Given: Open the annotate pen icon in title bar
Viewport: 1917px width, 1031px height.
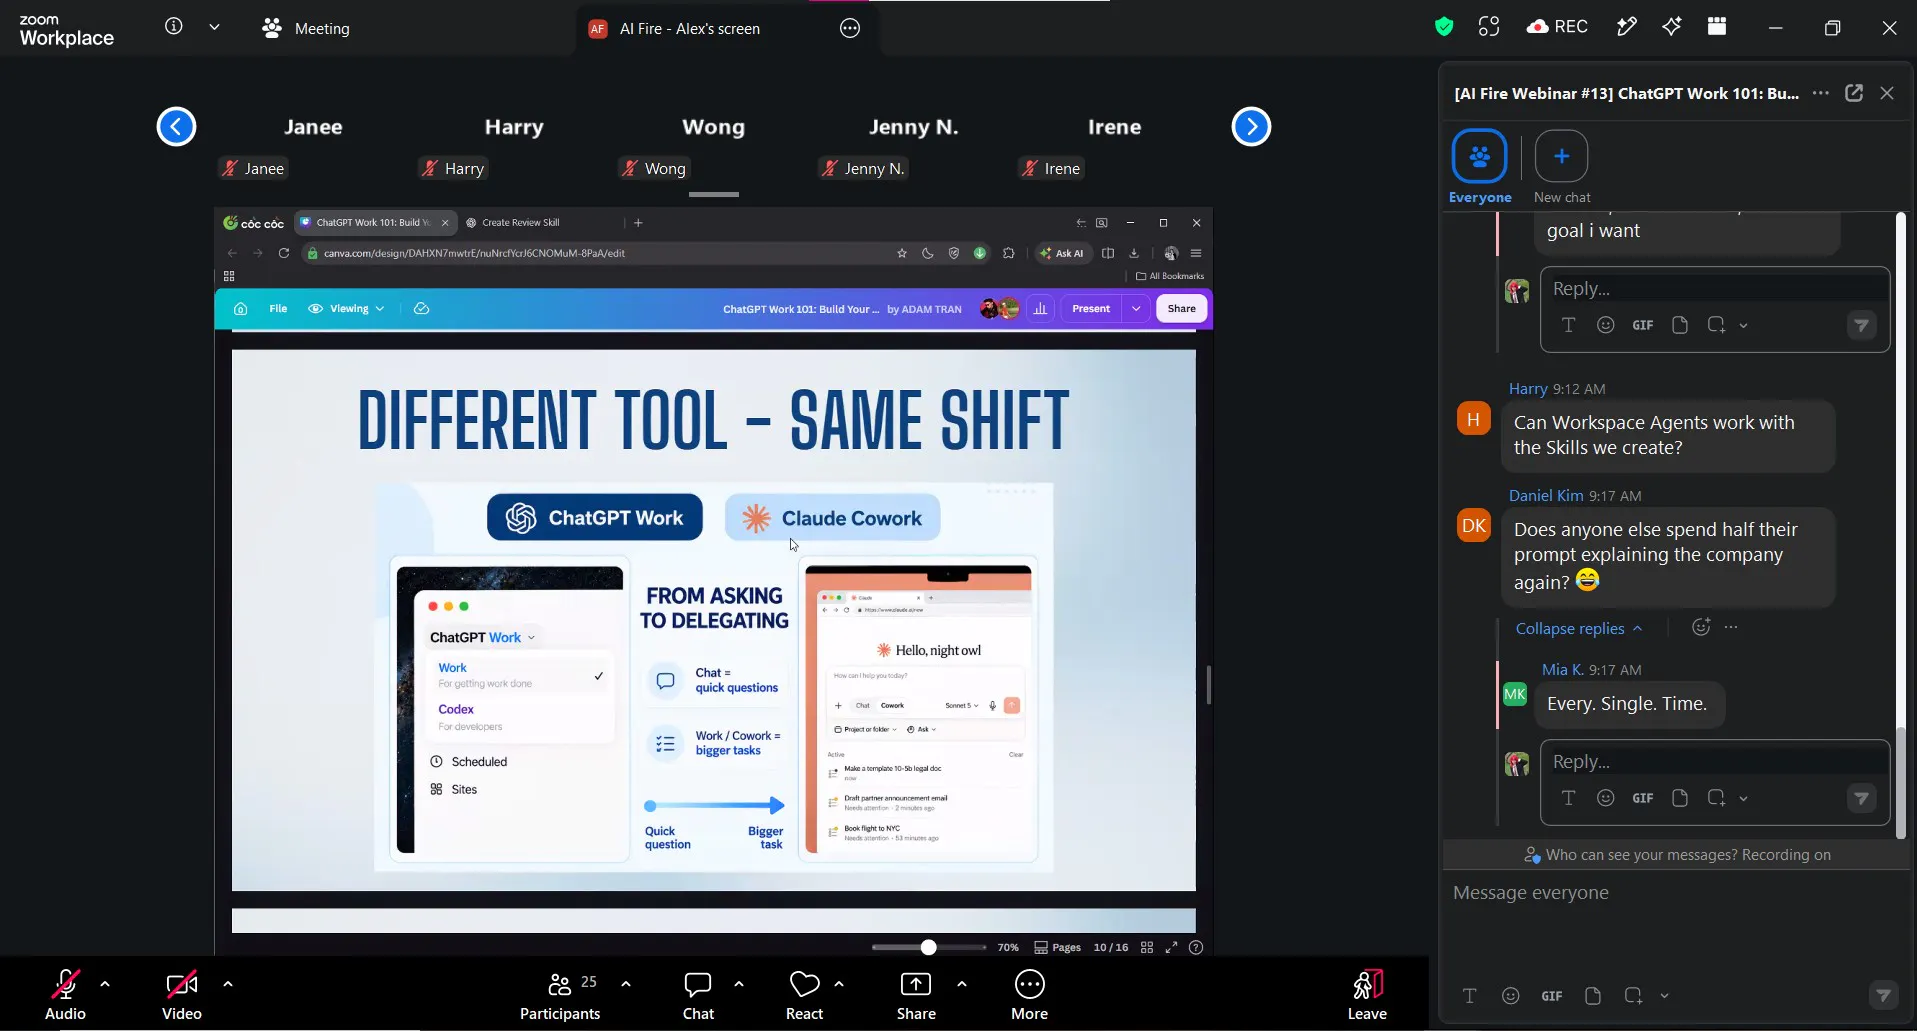Looking at the screenshot, I should point(1627,27).
